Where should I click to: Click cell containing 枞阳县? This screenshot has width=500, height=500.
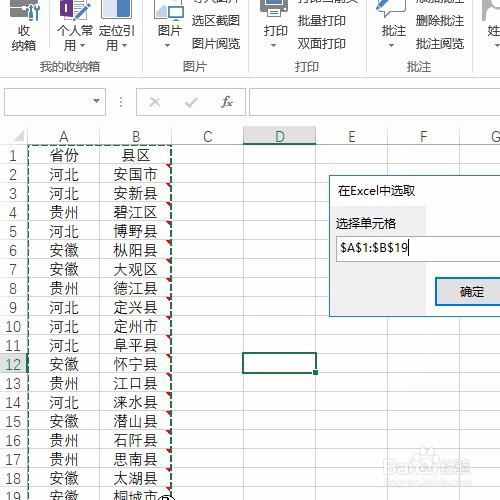(x=136, y=250)
